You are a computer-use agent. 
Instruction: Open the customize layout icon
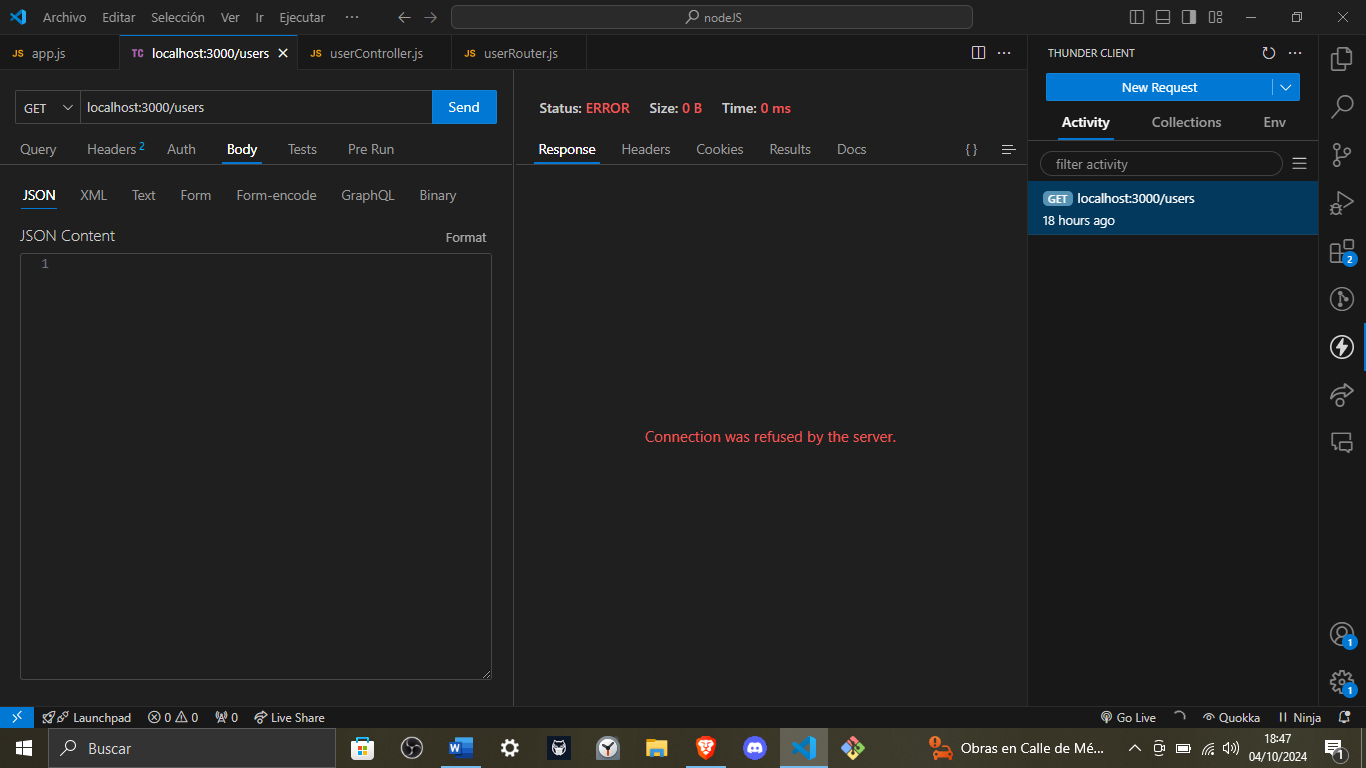pos(1215,17)
